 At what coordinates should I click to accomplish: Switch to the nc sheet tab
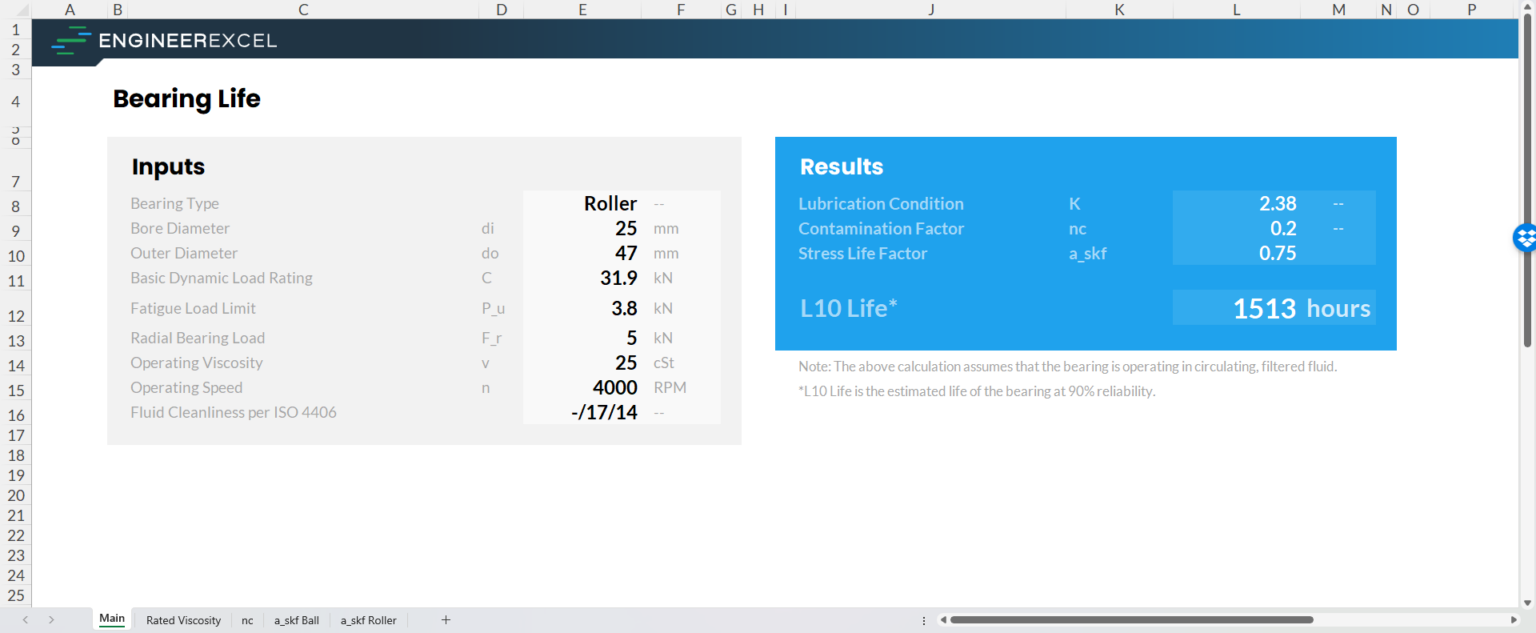click(x=246, y=620)
